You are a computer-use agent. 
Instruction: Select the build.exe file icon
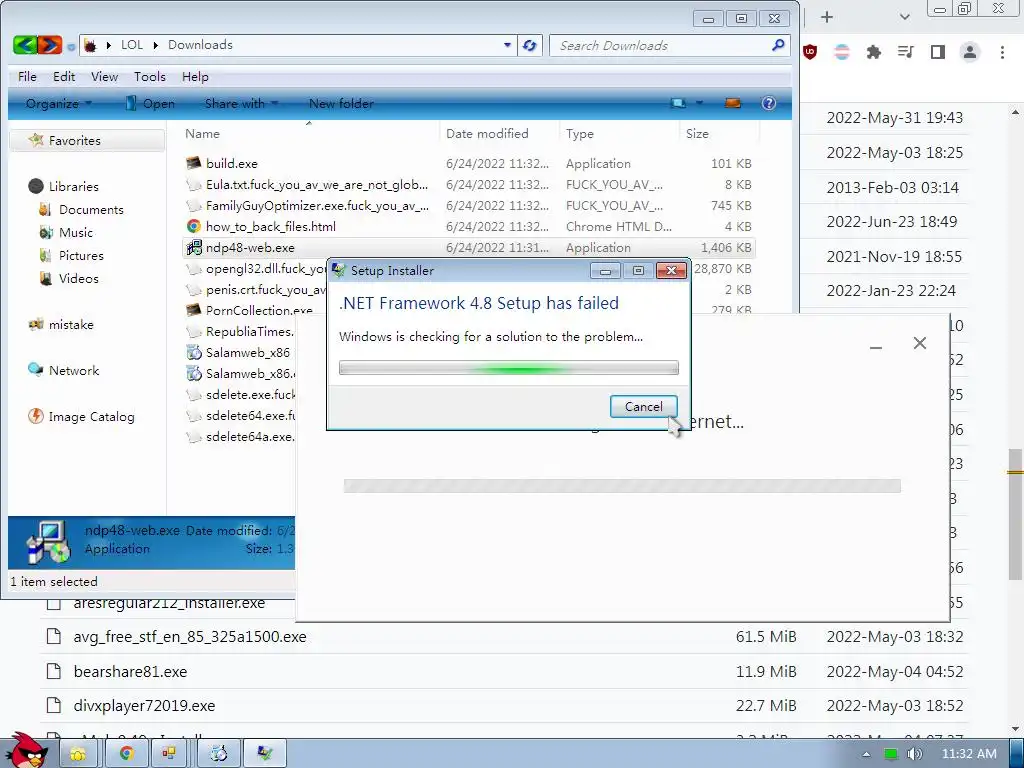193,163
